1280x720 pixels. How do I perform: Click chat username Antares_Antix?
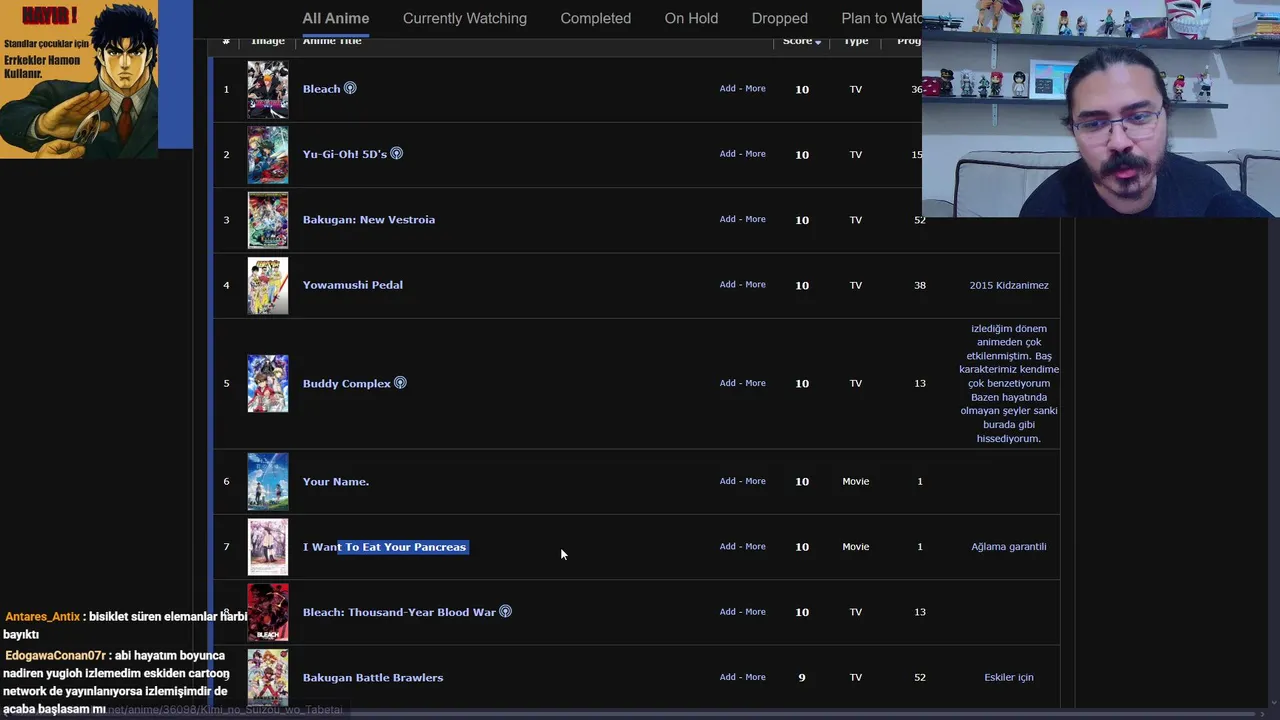[42, 617]
